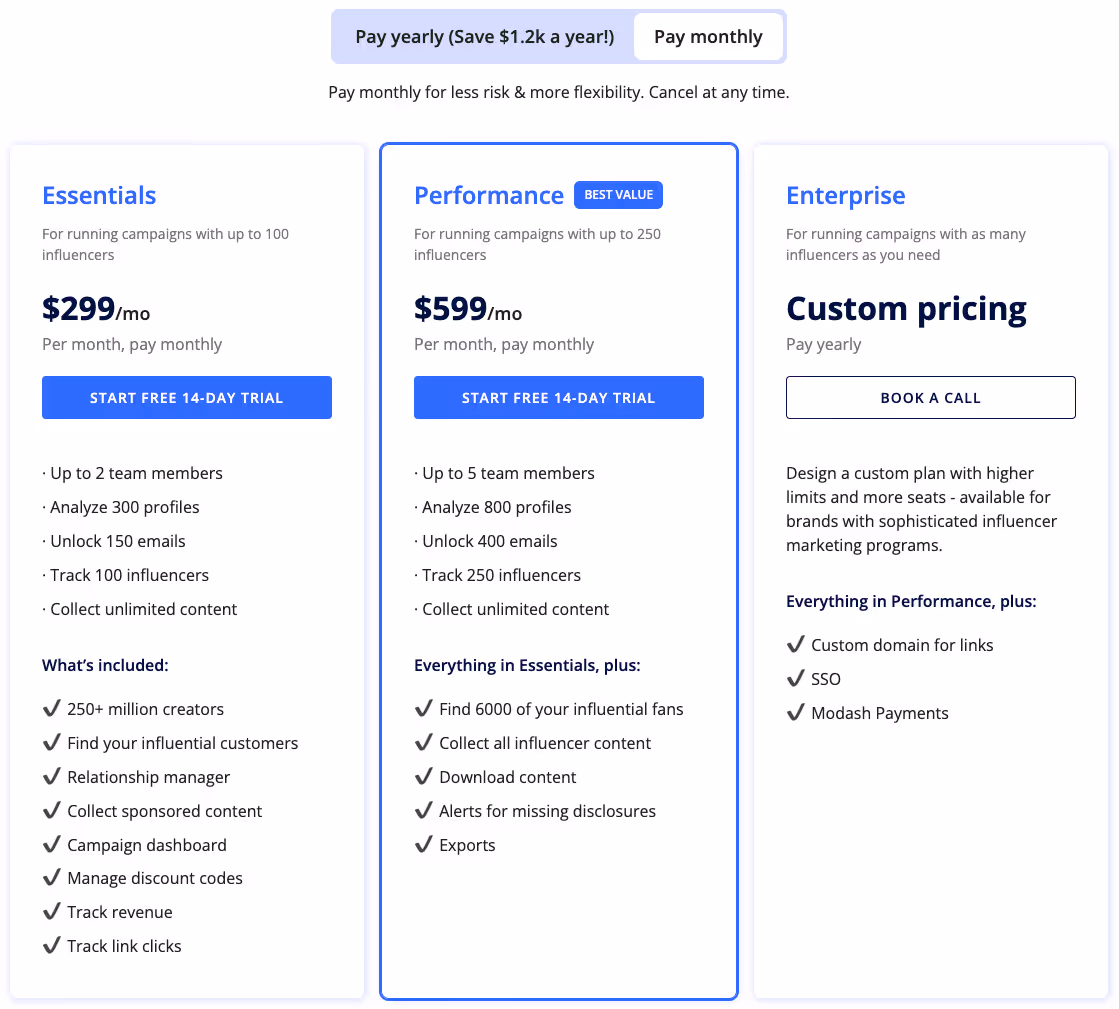
Task: Click the $599/mo price text
Action: click(x=468, y=310)
